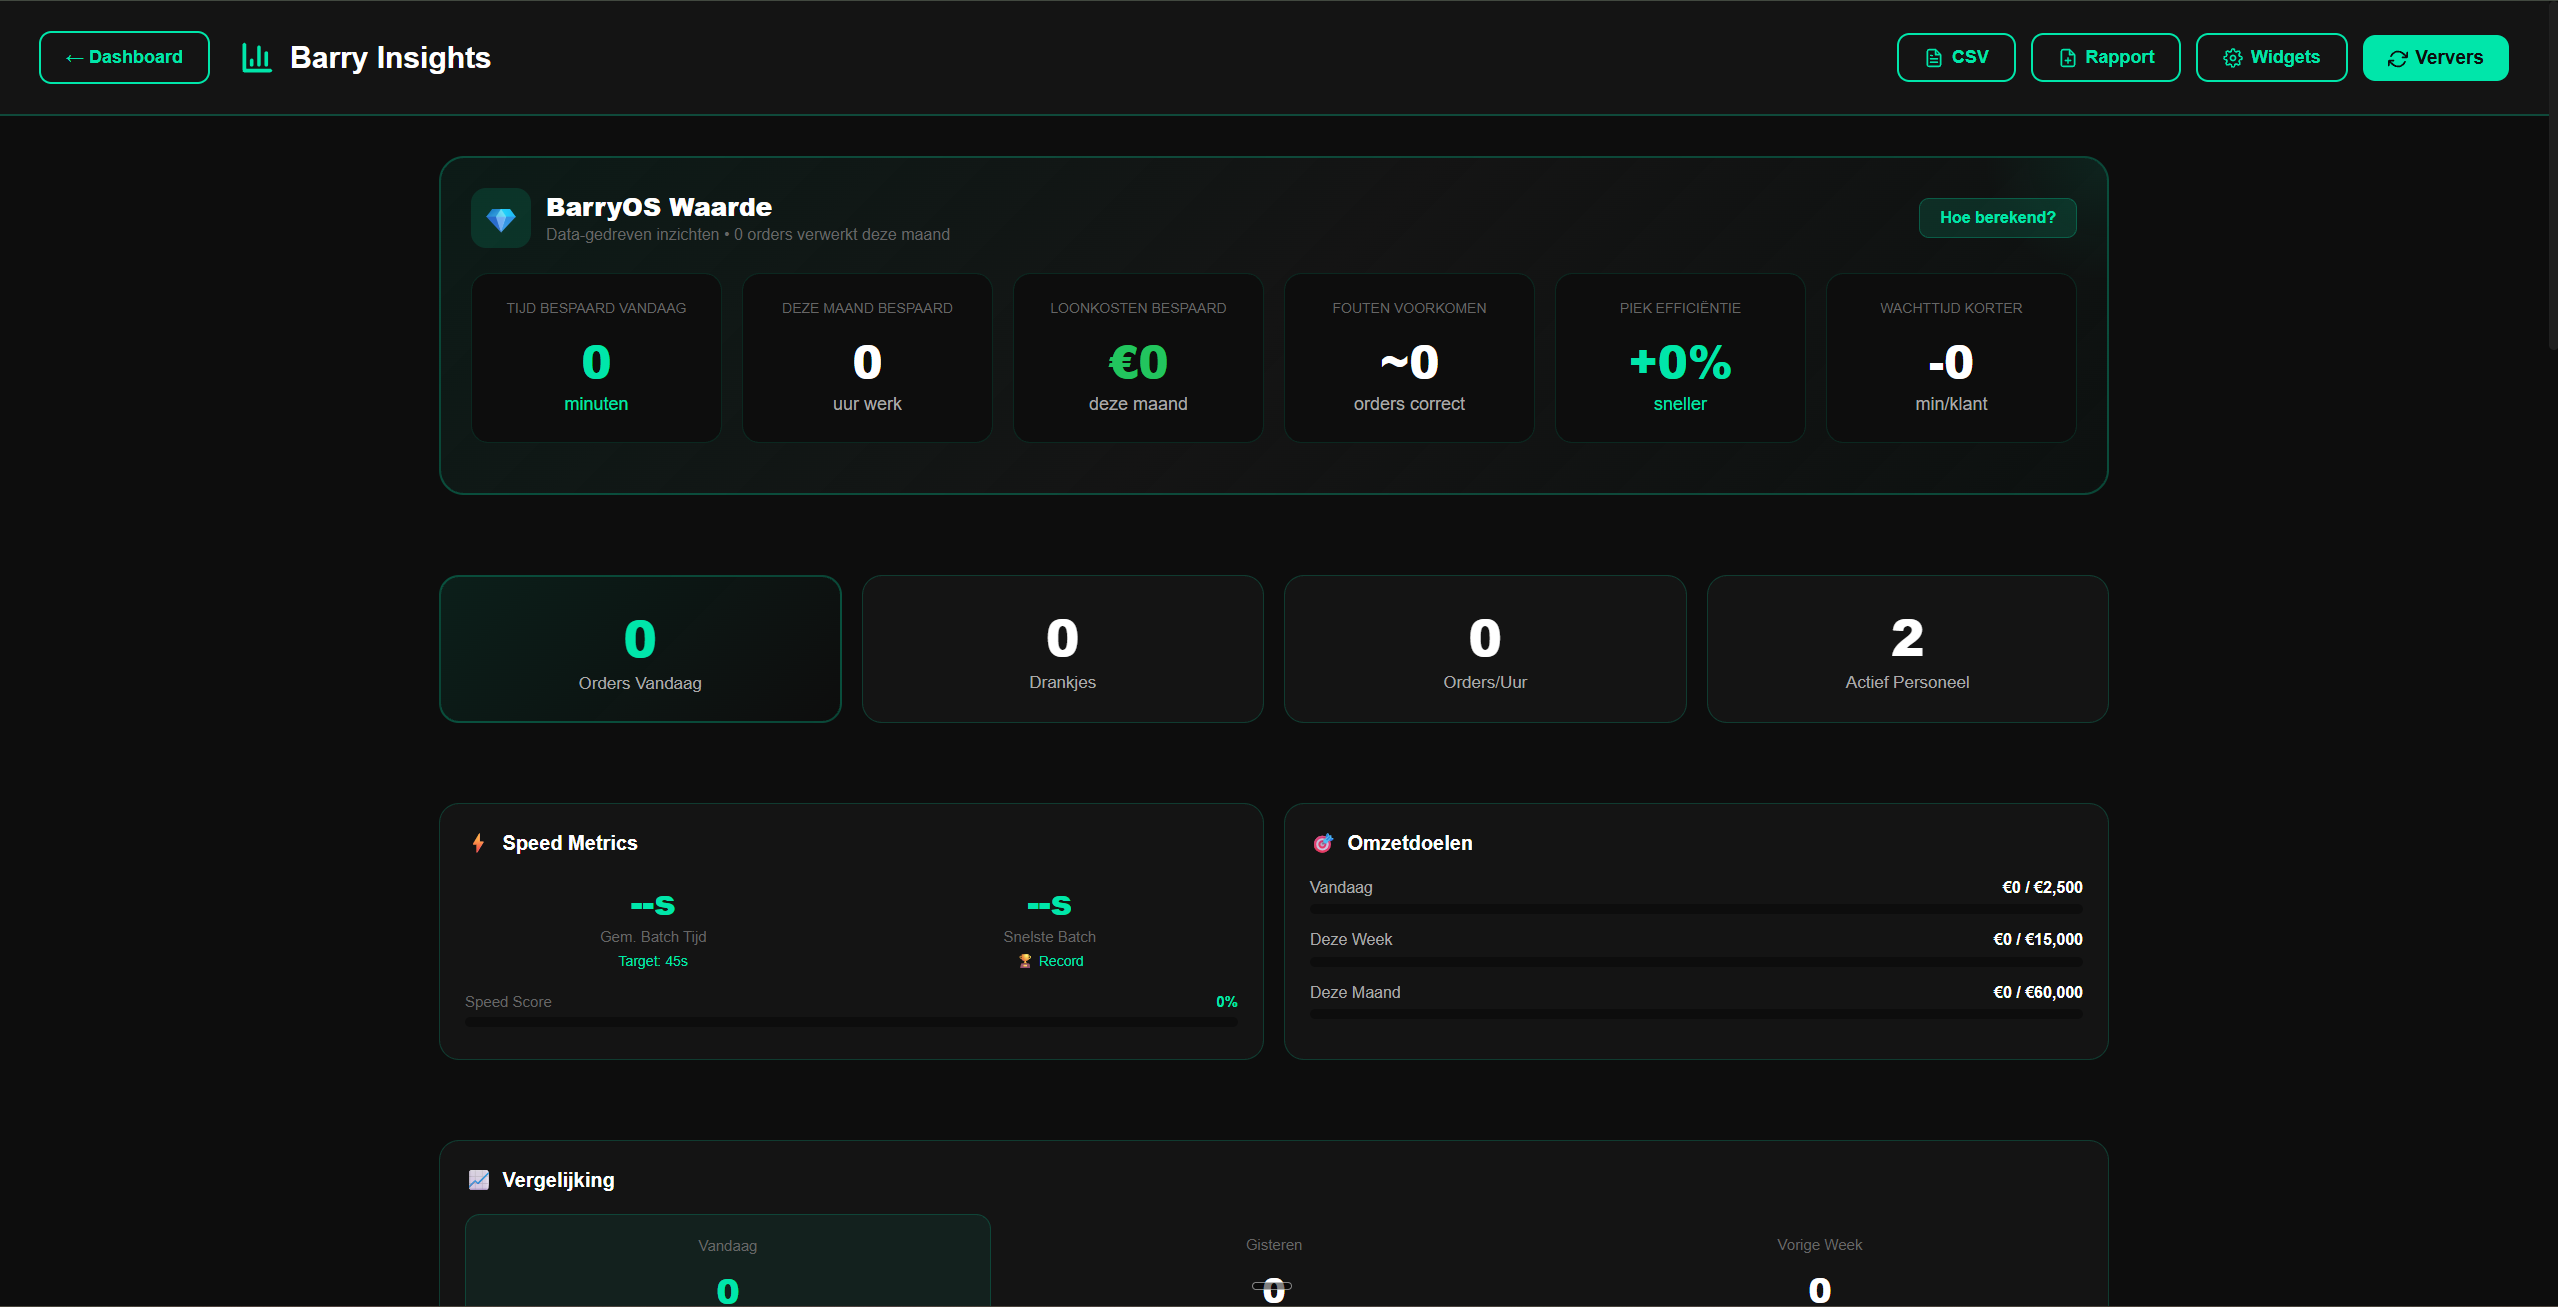Open the 'Hoe berekend?' explanation
Image resolution: width=2558 pixels, height=1307 pixels.
click(x=1997, y=218)
